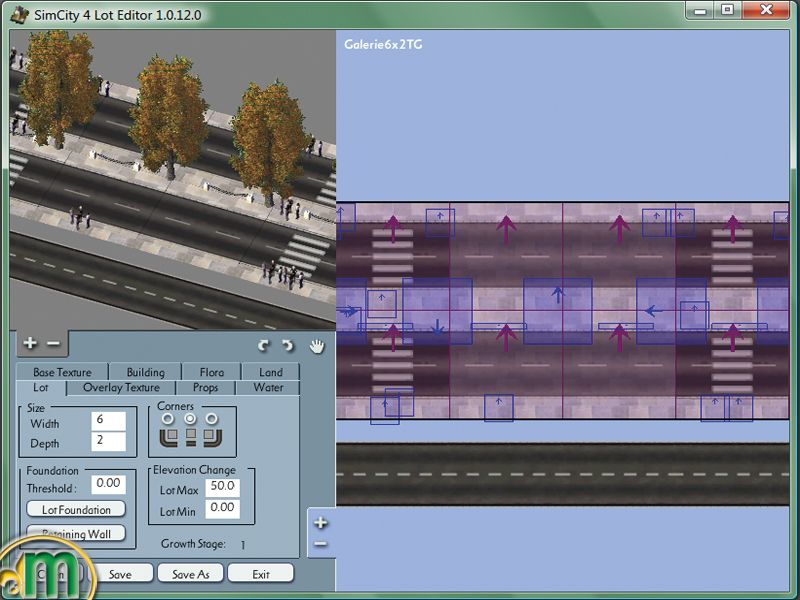800x600 pixels.
Task: Close the Lot Editor window
Action: pos(766,10)
